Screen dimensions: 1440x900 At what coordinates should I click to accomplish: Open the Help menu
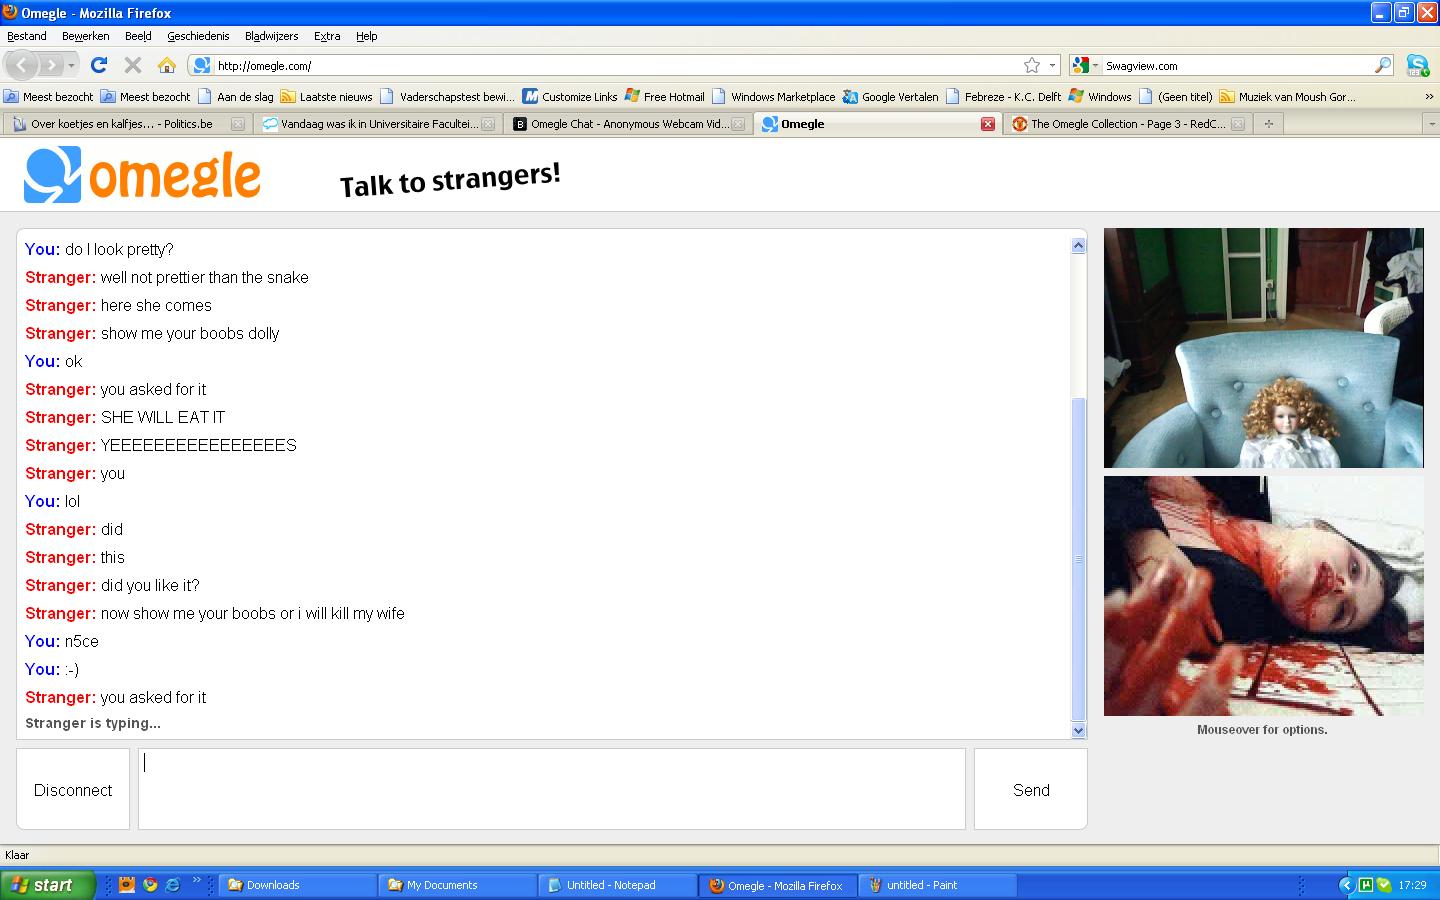click(x=367, y=36)
